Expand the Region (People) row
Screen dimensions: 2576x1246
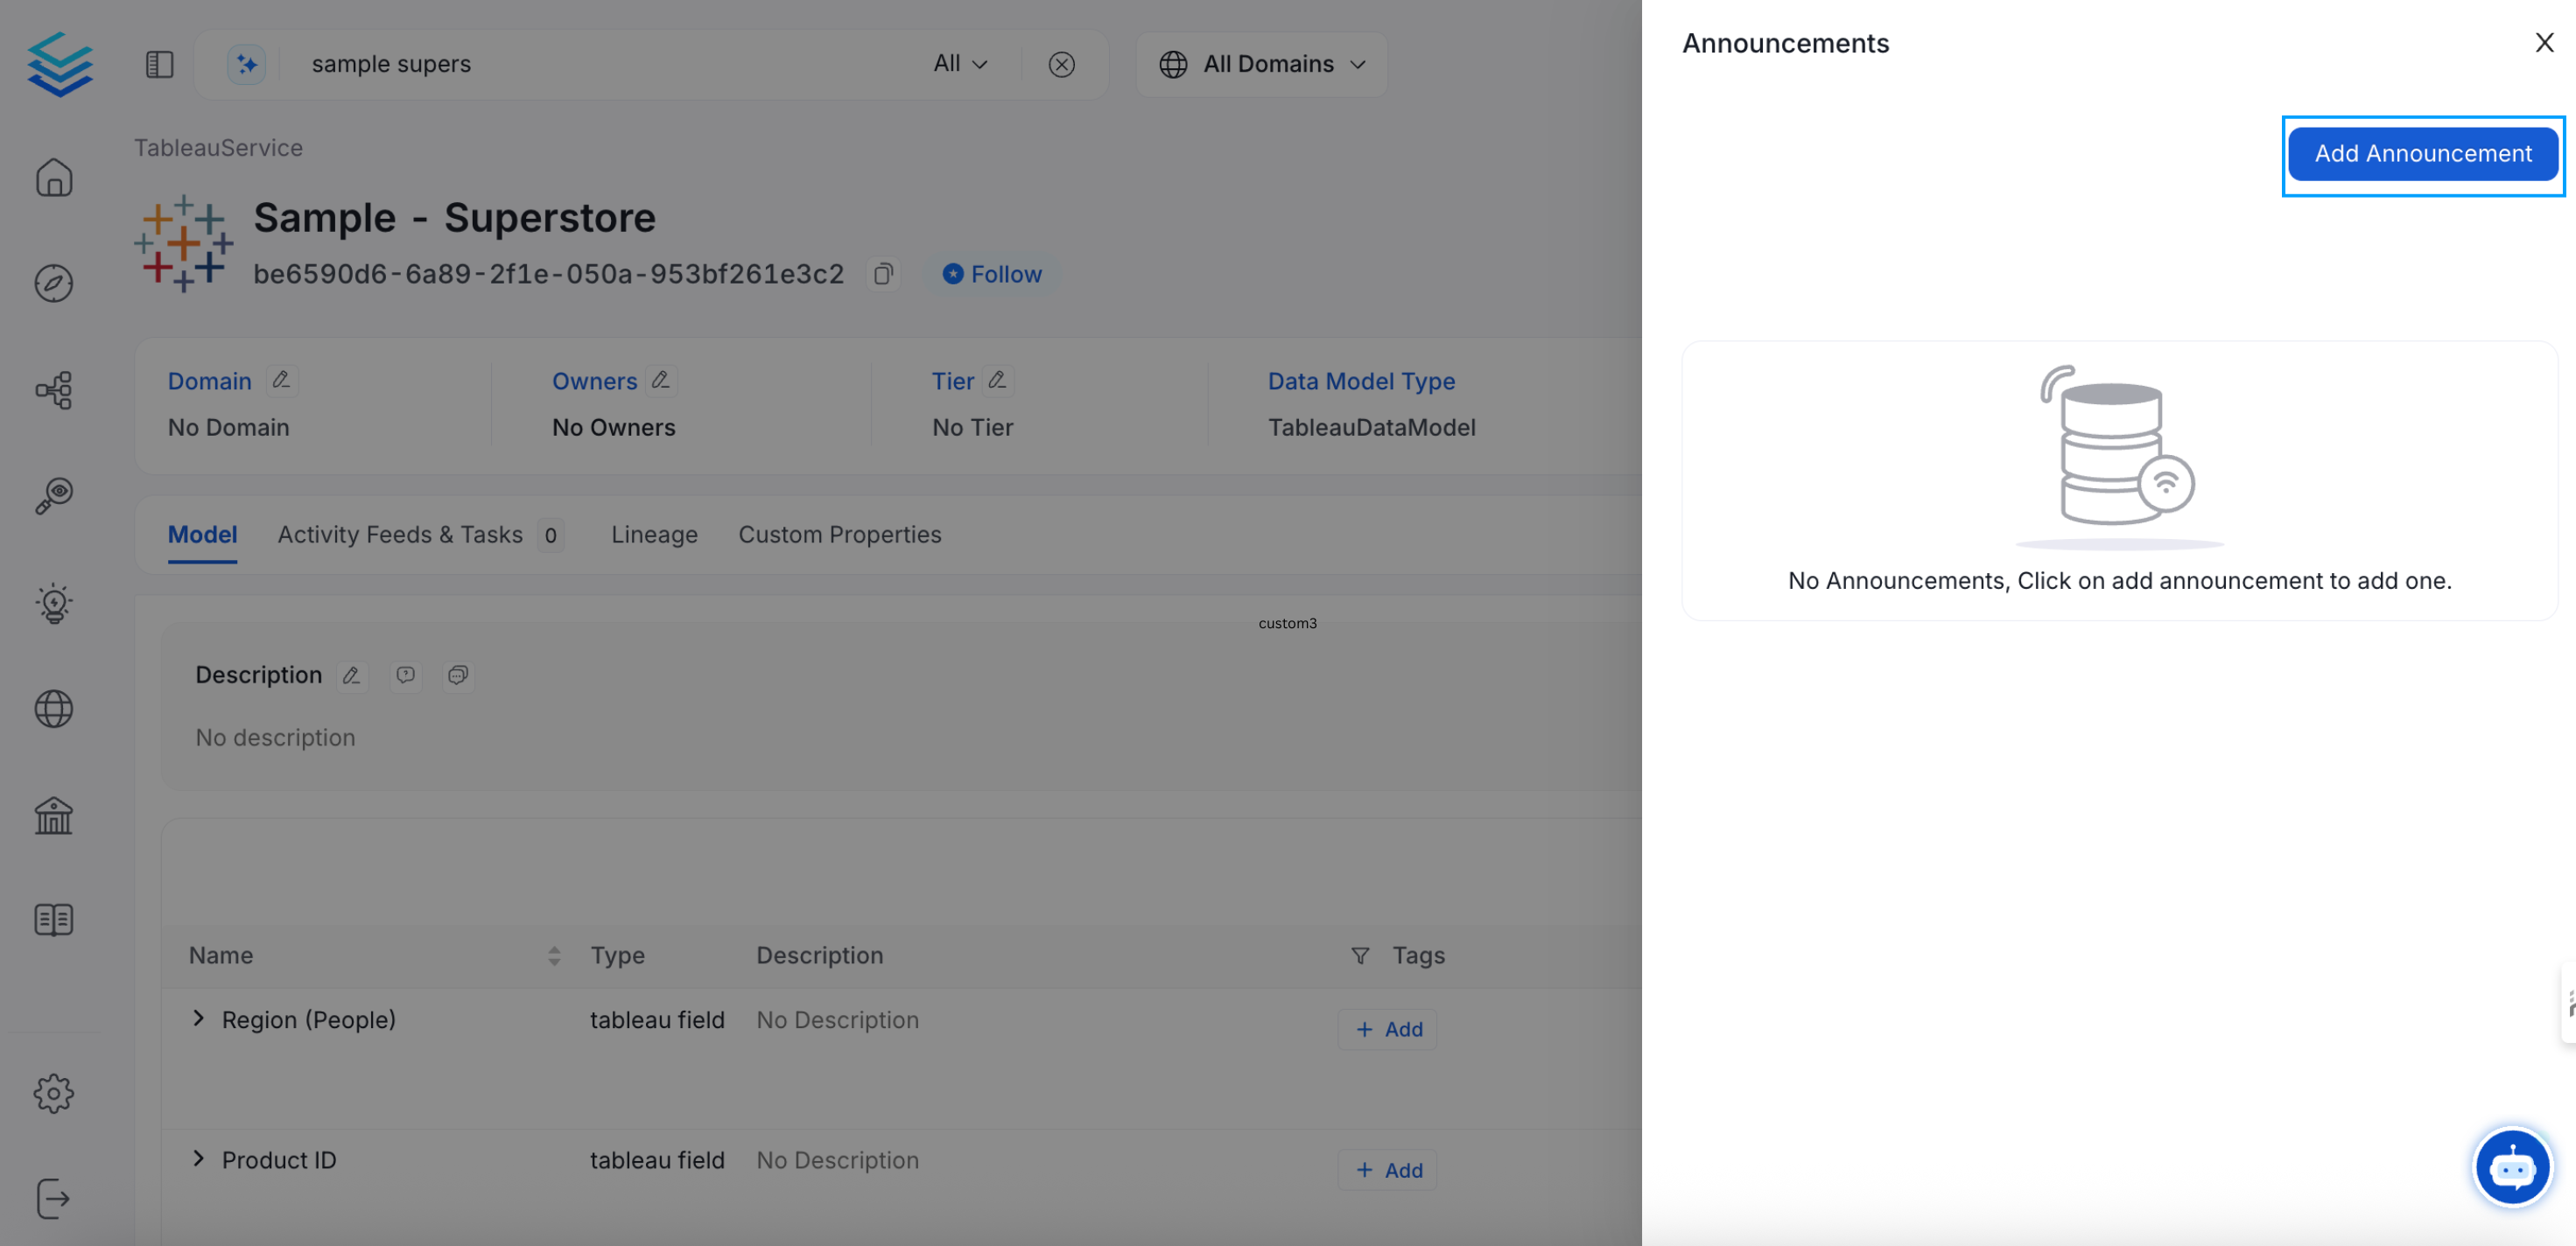(x=199, y=1018)
